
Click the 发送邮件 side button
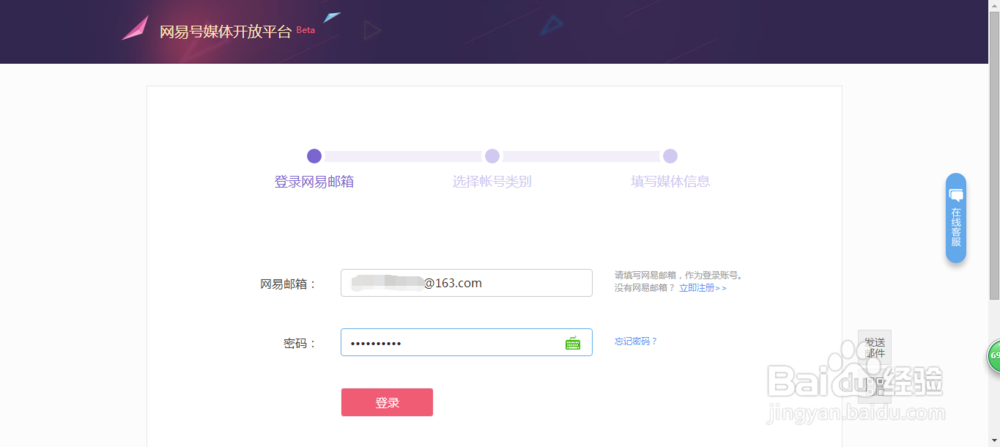tap(875, 348)
